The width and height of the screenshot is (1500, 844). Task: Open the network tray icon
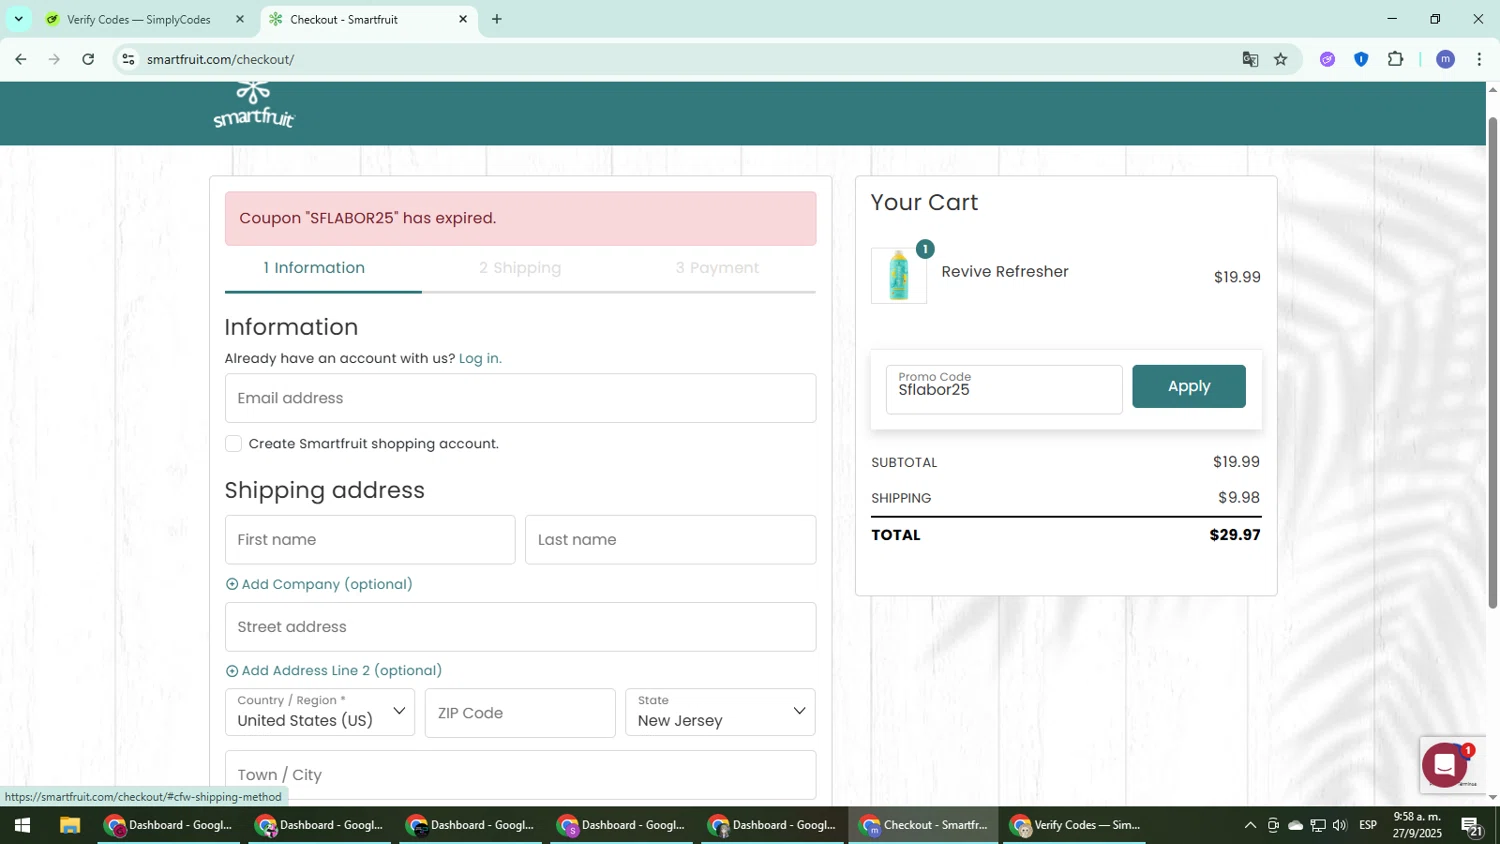tap(1318, 826)
